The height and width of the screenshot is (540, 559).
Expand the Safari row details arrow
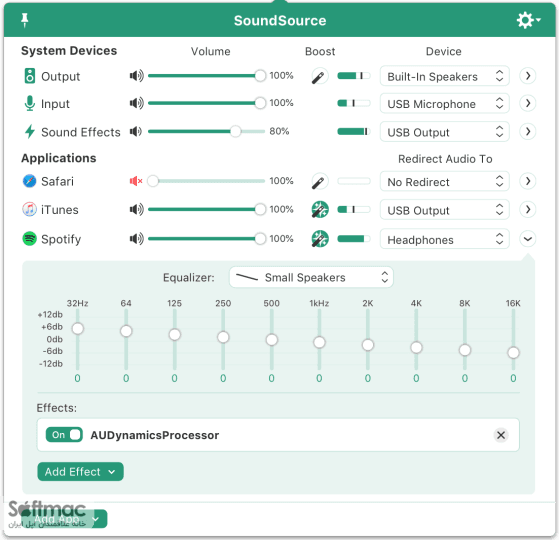pos(528,181)
